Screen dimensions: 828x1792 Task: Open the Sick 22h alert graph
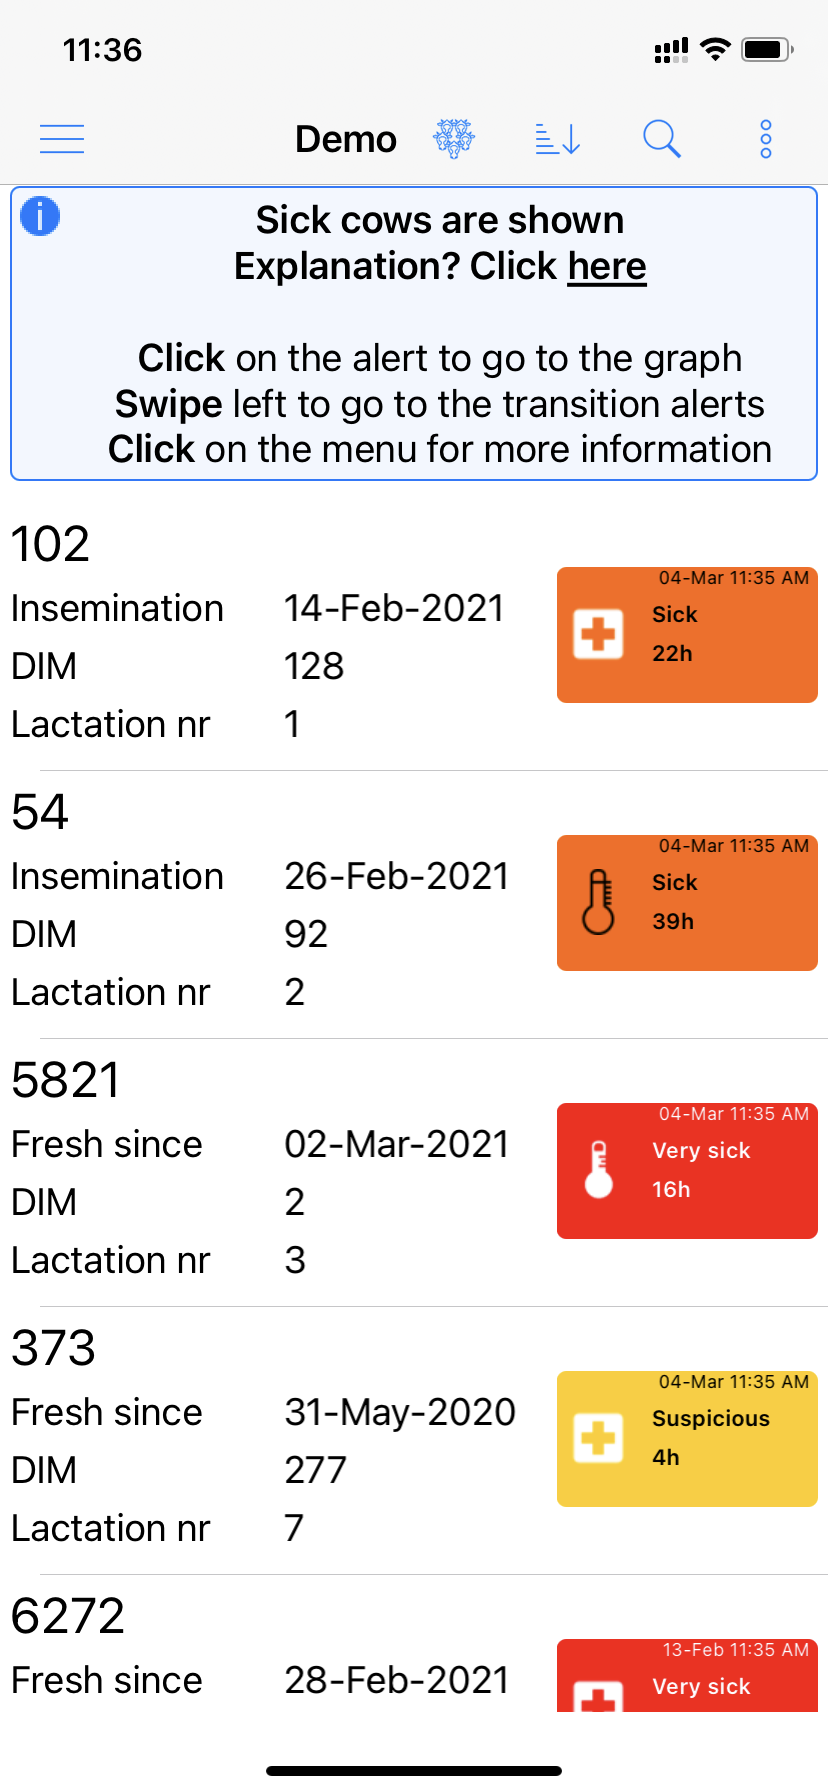(x=687, y=635)
